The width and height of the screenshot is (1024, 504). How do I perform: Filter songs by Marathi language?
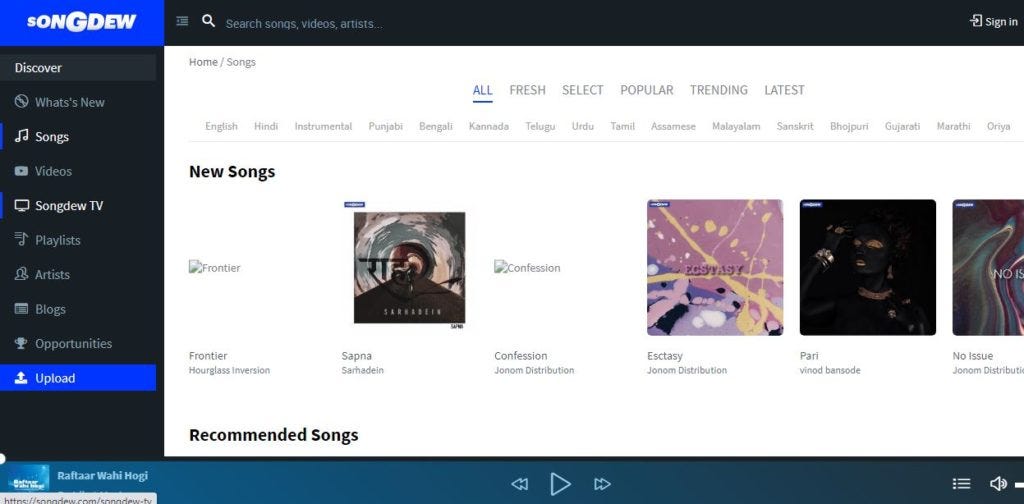[953, 126]
